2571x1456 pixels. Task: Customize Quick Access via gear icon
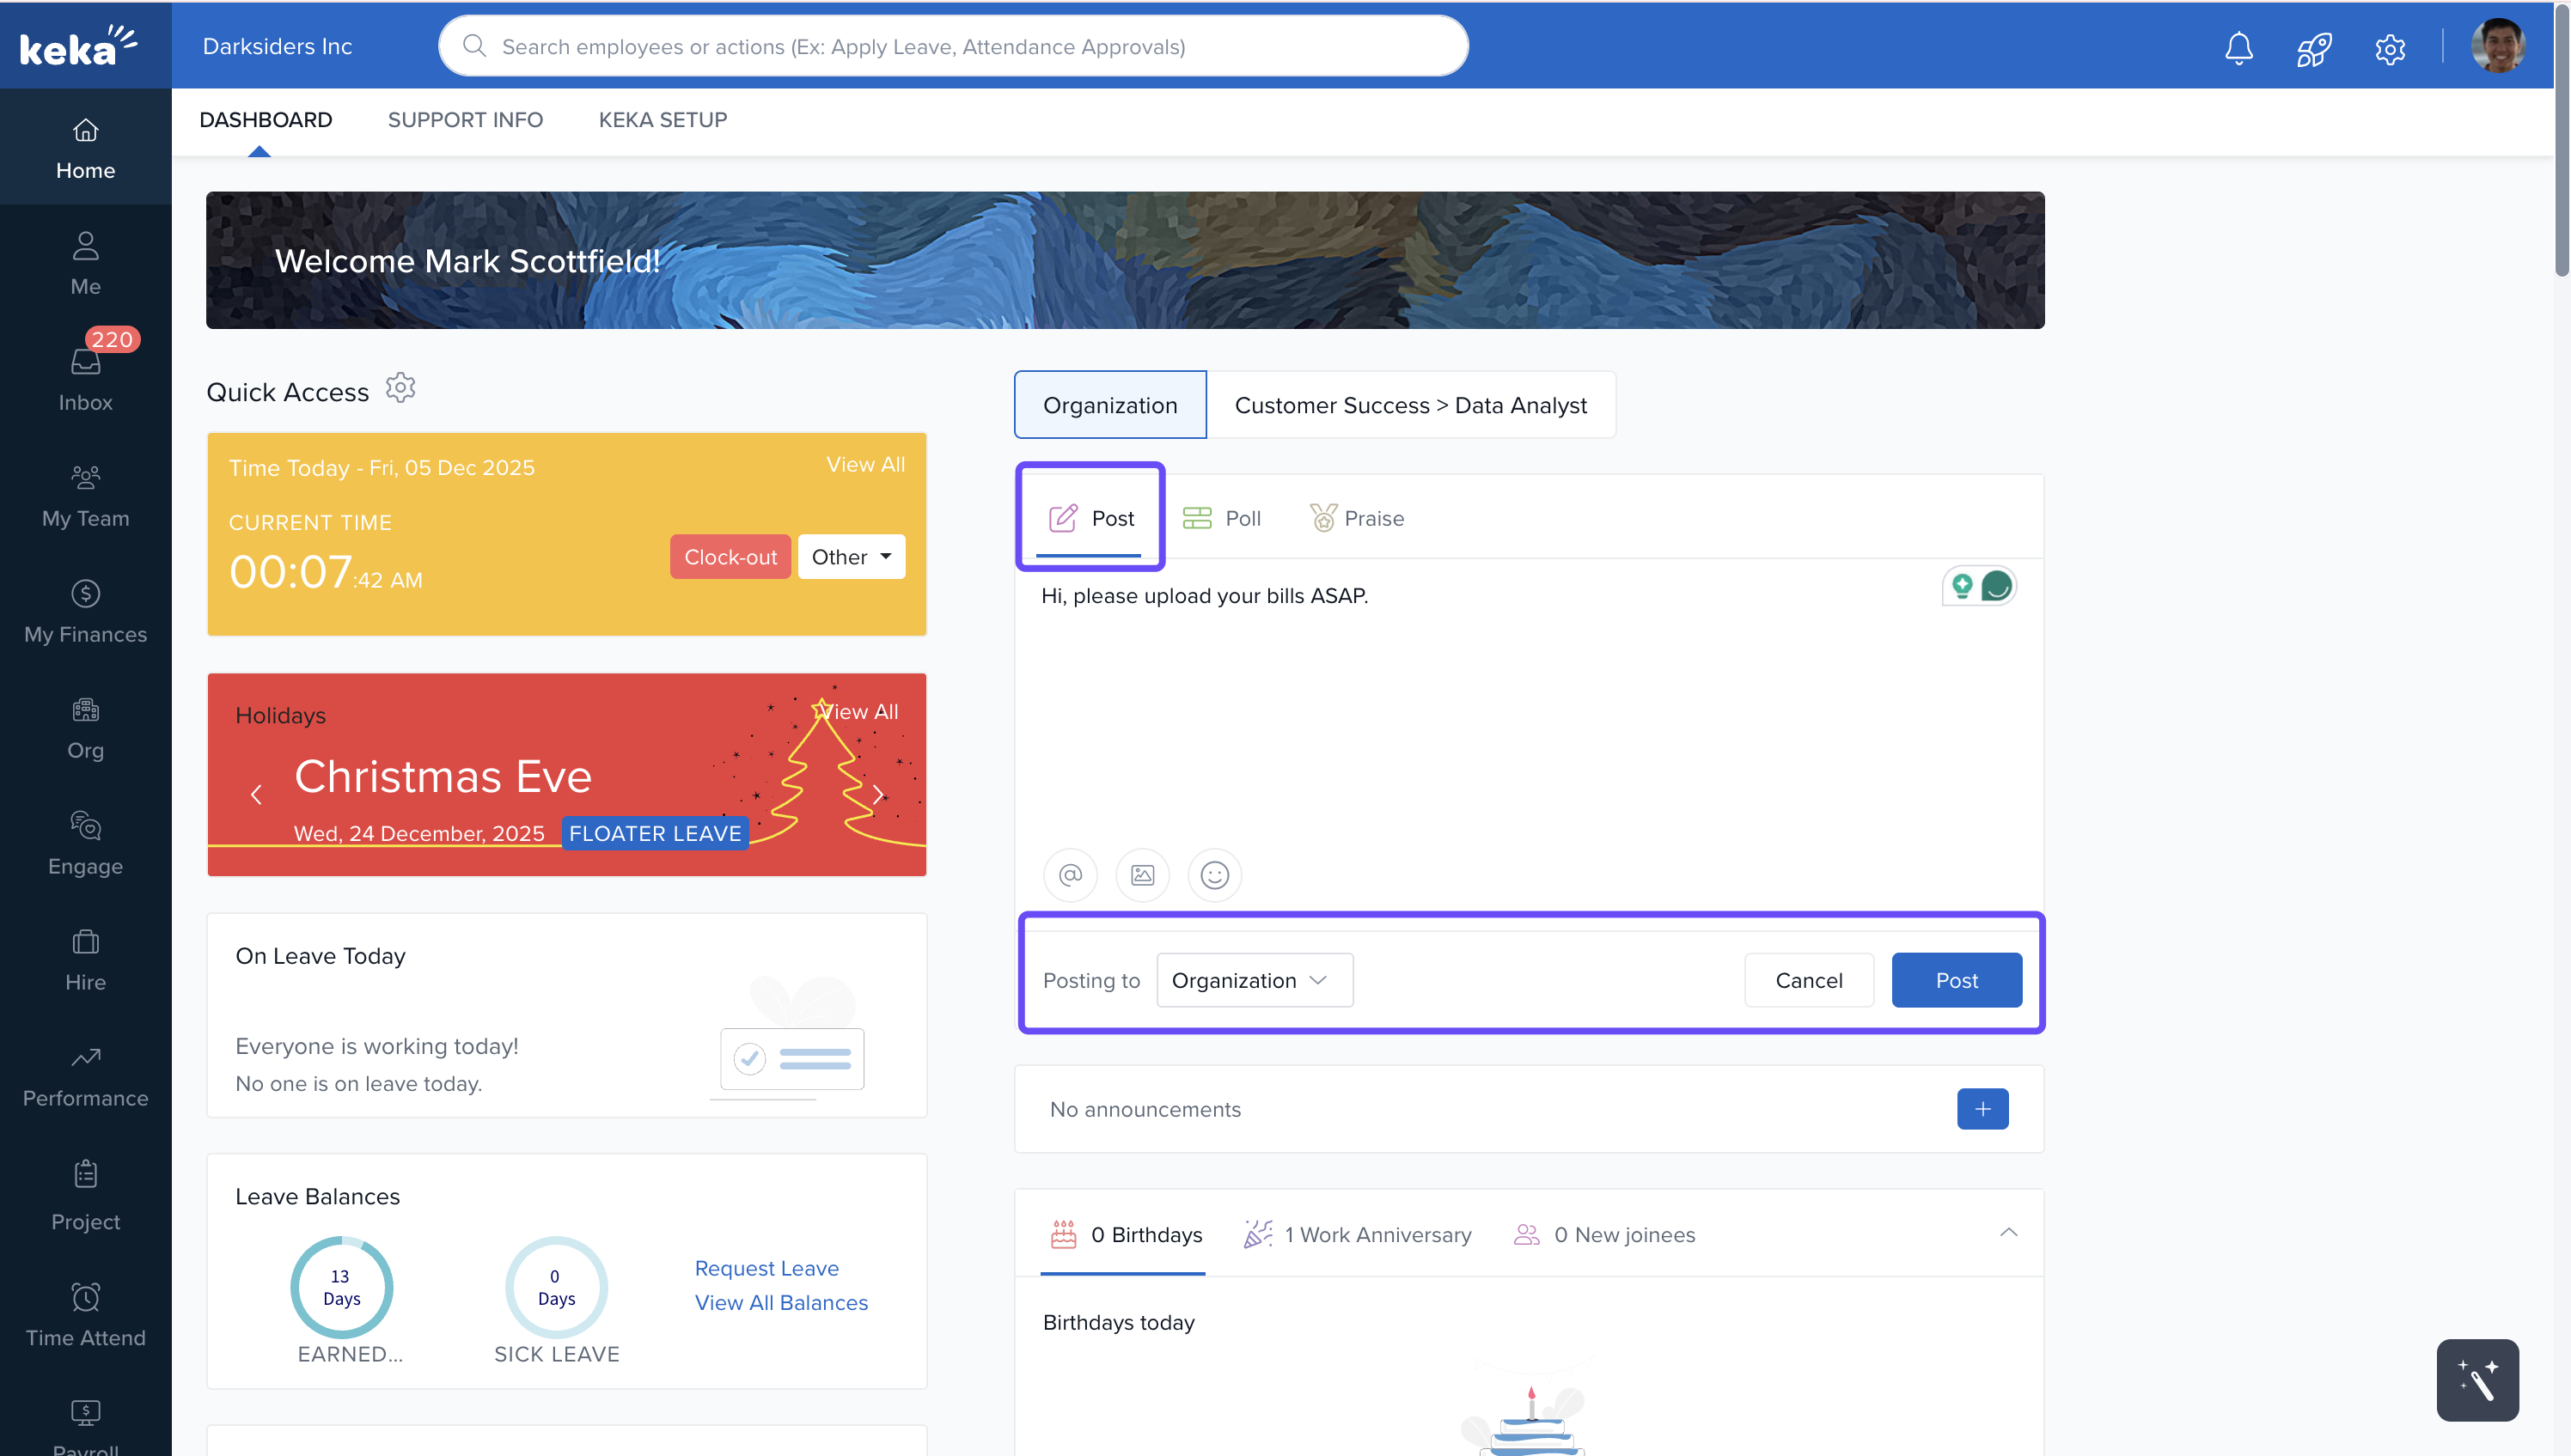click(x=400, y=388)
